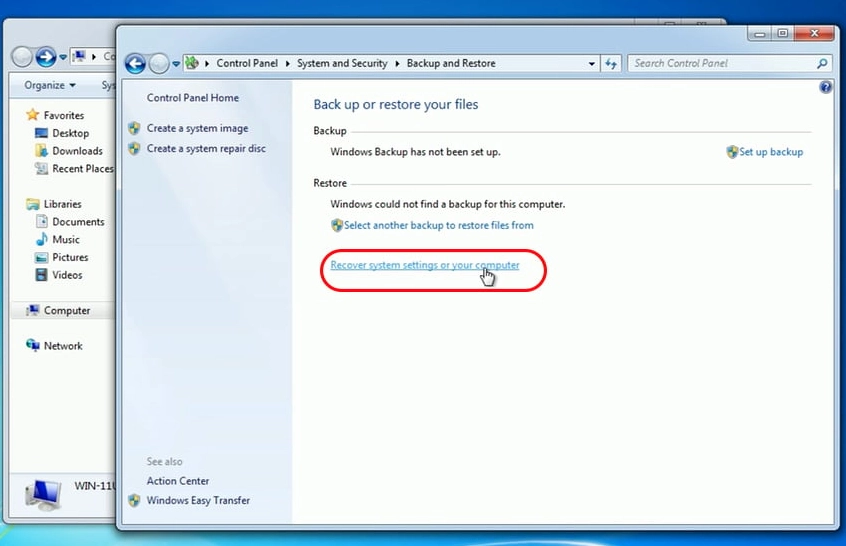Select Pictures library
This screenshot has width=846, height=546.
click(70, 257)
